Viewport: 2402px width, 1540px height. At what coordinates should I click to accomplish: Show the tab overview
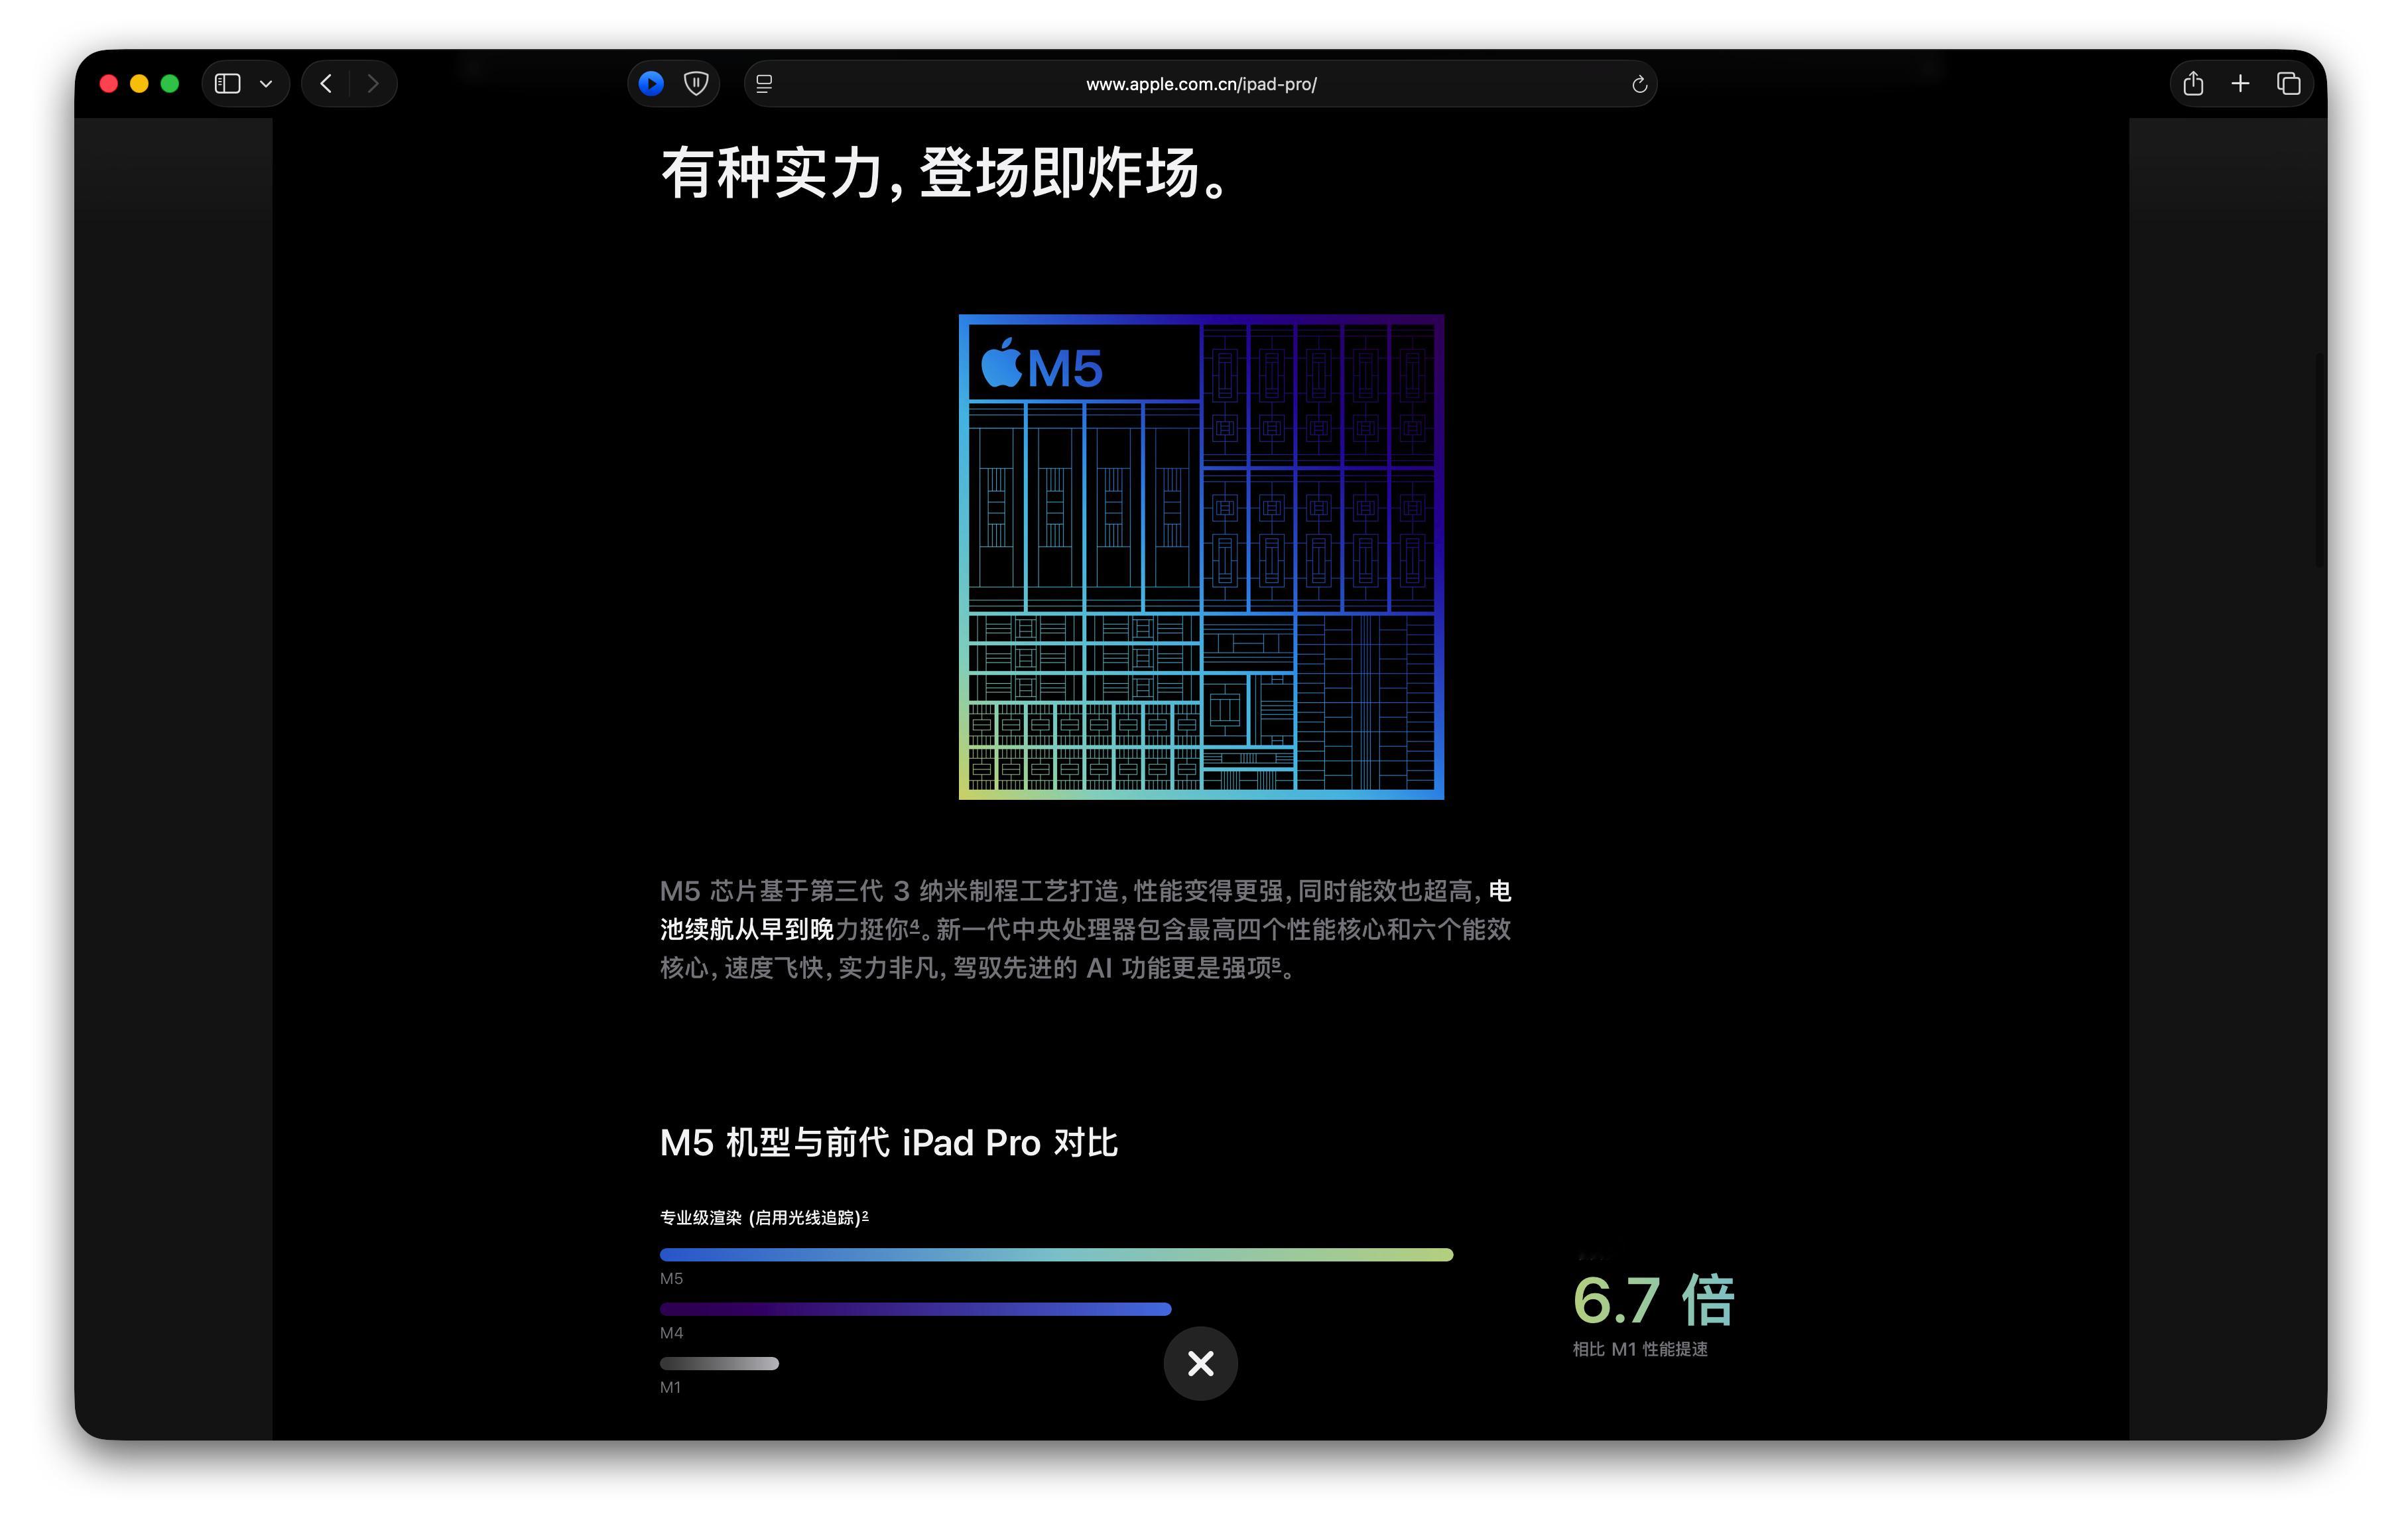(2288, 84)
